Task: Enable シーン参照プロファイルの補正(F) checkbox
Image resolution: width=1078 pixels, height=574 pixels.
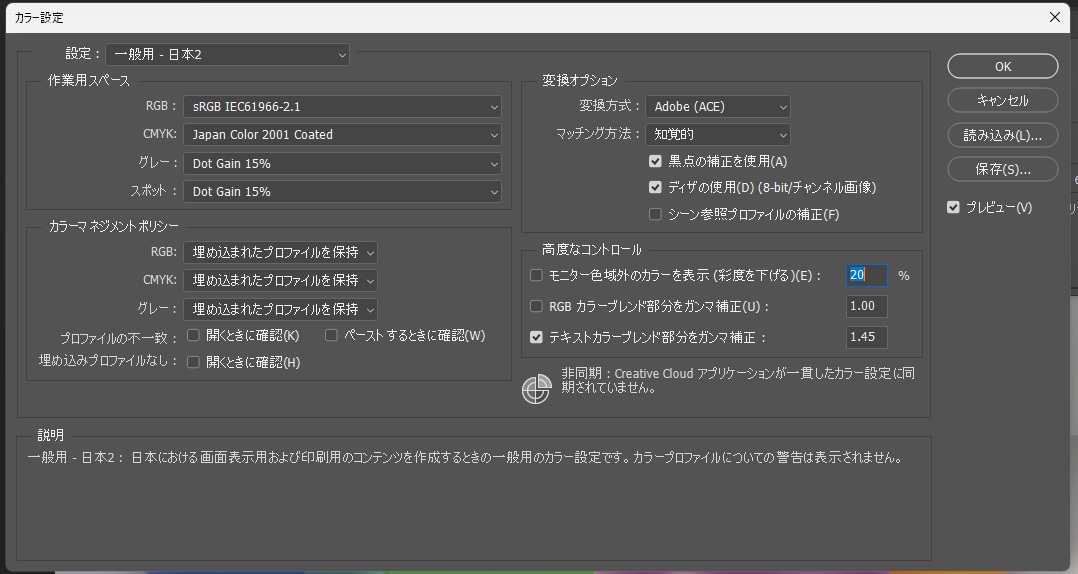Action: [x=655, y=214]
